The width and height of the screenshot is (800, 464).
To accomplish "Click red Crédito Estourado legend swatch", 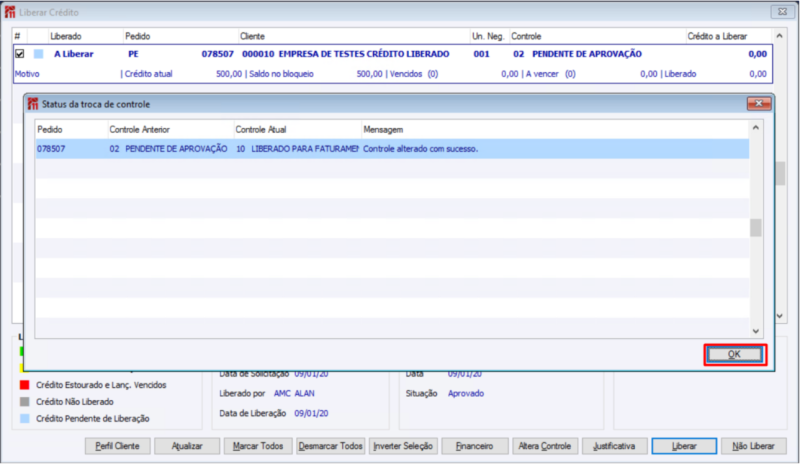I will (x=24, y=385).
